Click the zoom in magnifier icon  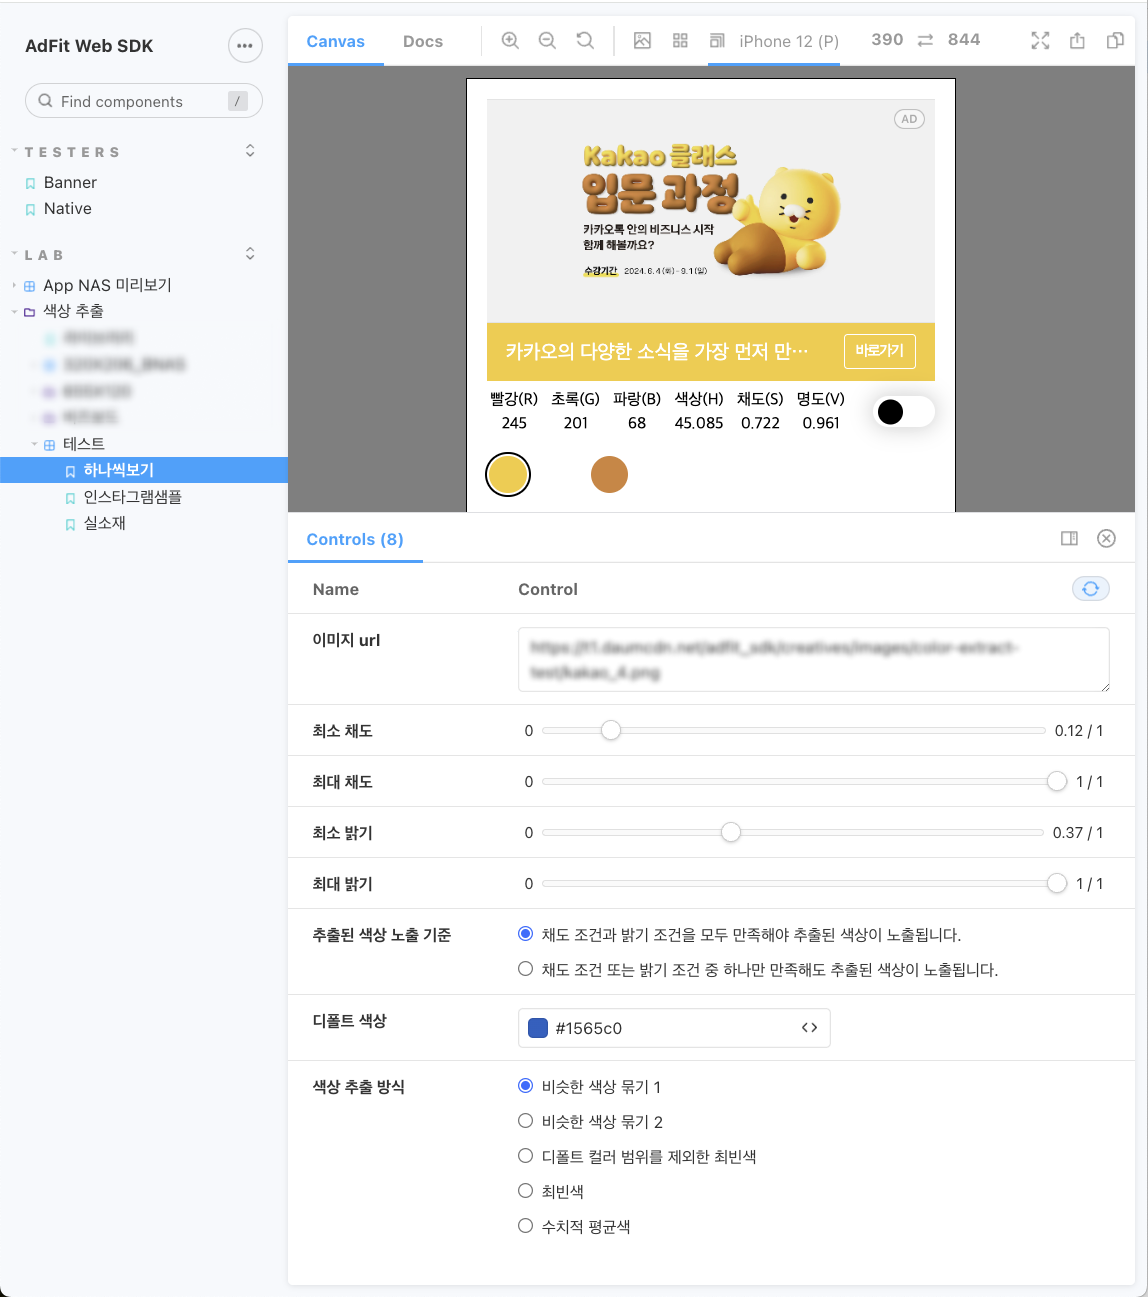510,41
